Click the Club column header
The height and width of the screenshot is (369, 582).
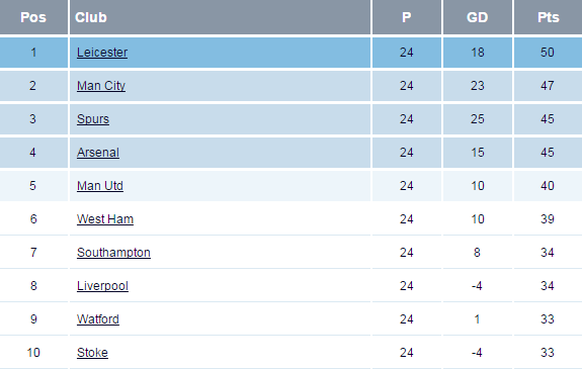pyautogui.click(x=220, y=17)
